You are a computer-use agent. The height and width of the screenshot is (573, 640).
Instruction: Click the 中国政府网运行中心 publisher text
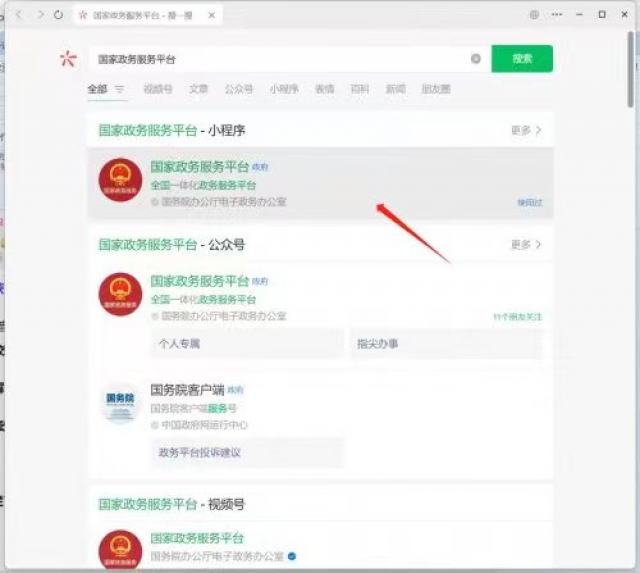click(x=204, y=425)
